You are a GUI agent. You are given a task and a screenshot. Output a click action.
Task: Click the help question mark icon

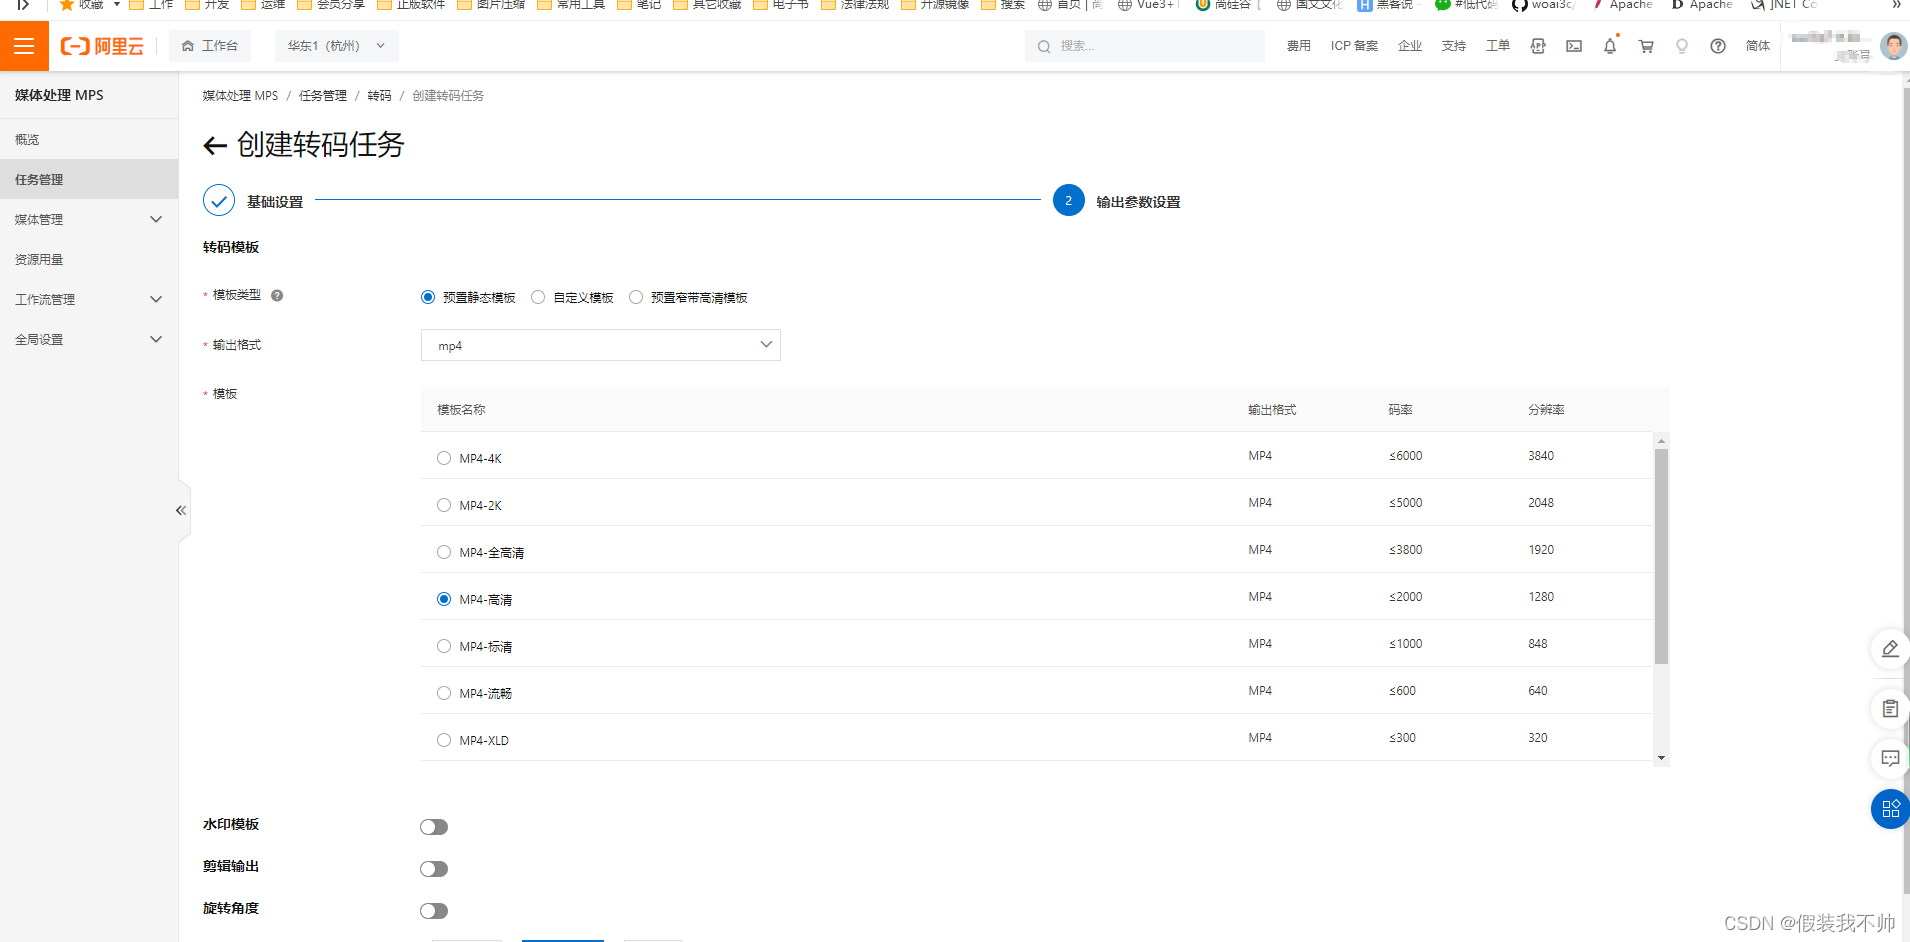coord(1718,46)
